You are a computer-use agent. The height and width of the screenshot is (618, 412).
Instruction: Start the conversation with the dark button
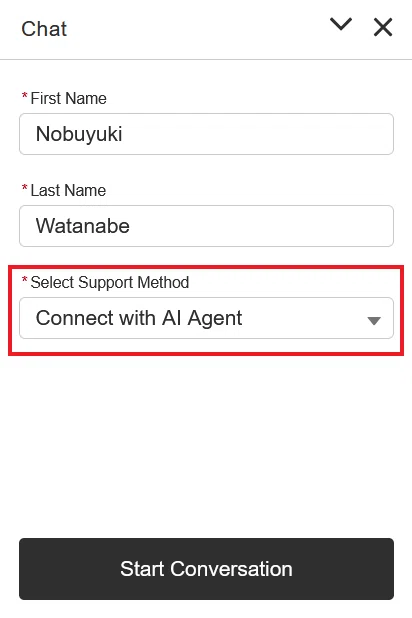pos(206,569)
